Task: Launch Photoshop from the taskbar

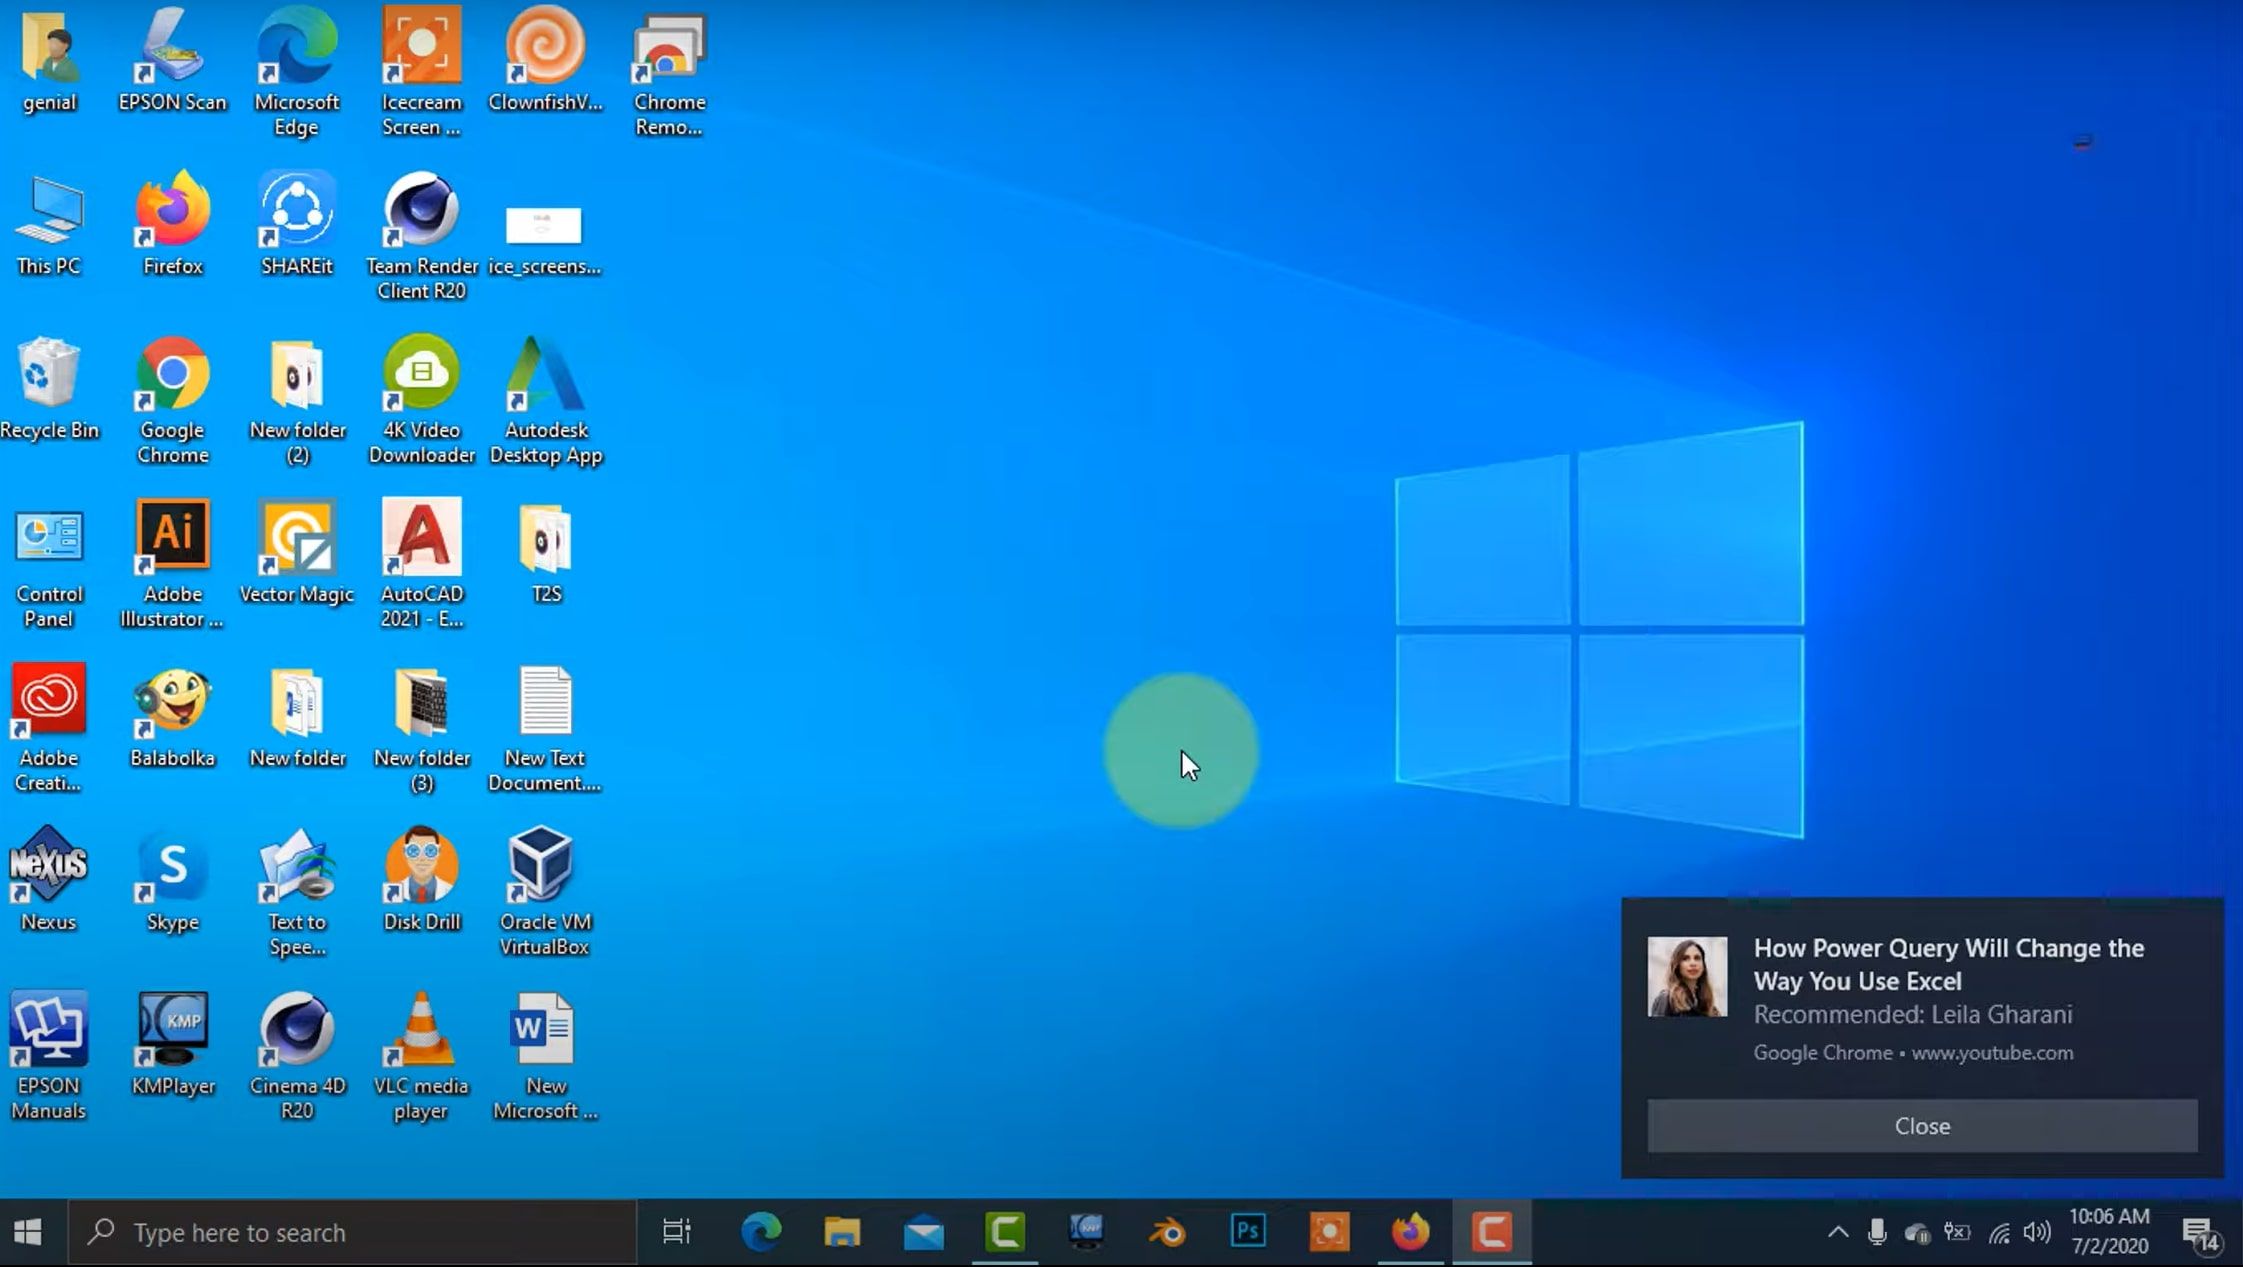Action: (1248, 1232)
